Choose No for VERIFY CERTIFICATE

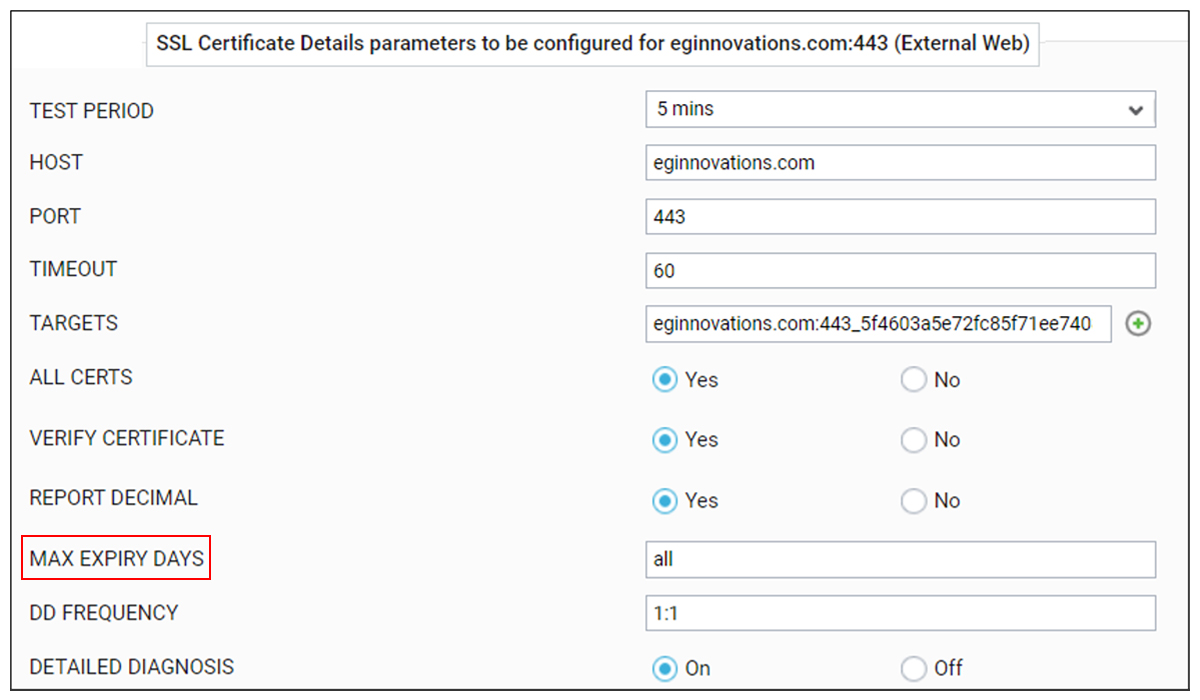tap(914, 440)
